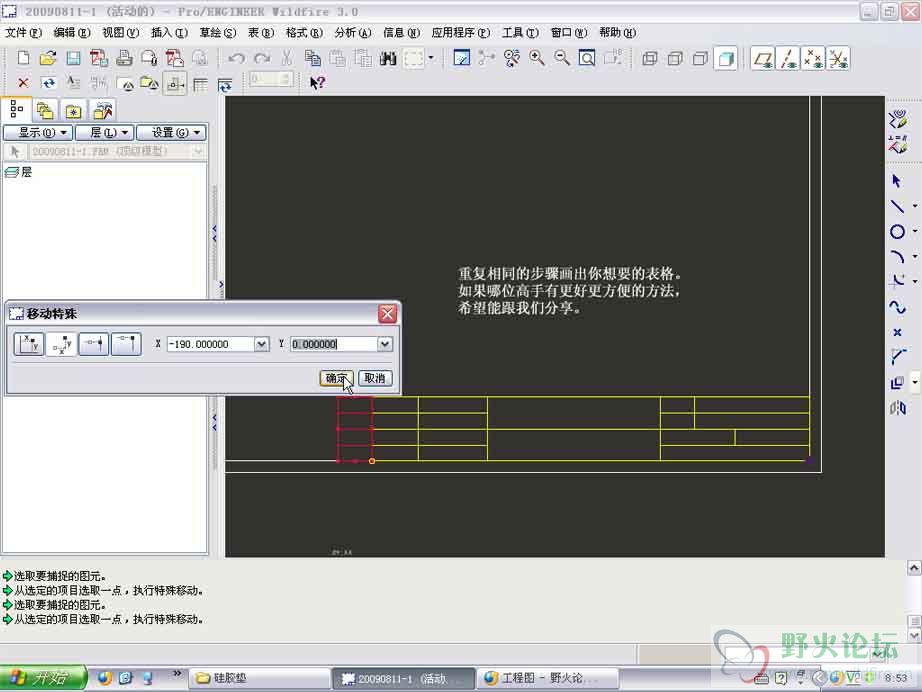Expand the X value dropdown arrow
Viewport: 922px width, 692px height.
click(262, 344)
